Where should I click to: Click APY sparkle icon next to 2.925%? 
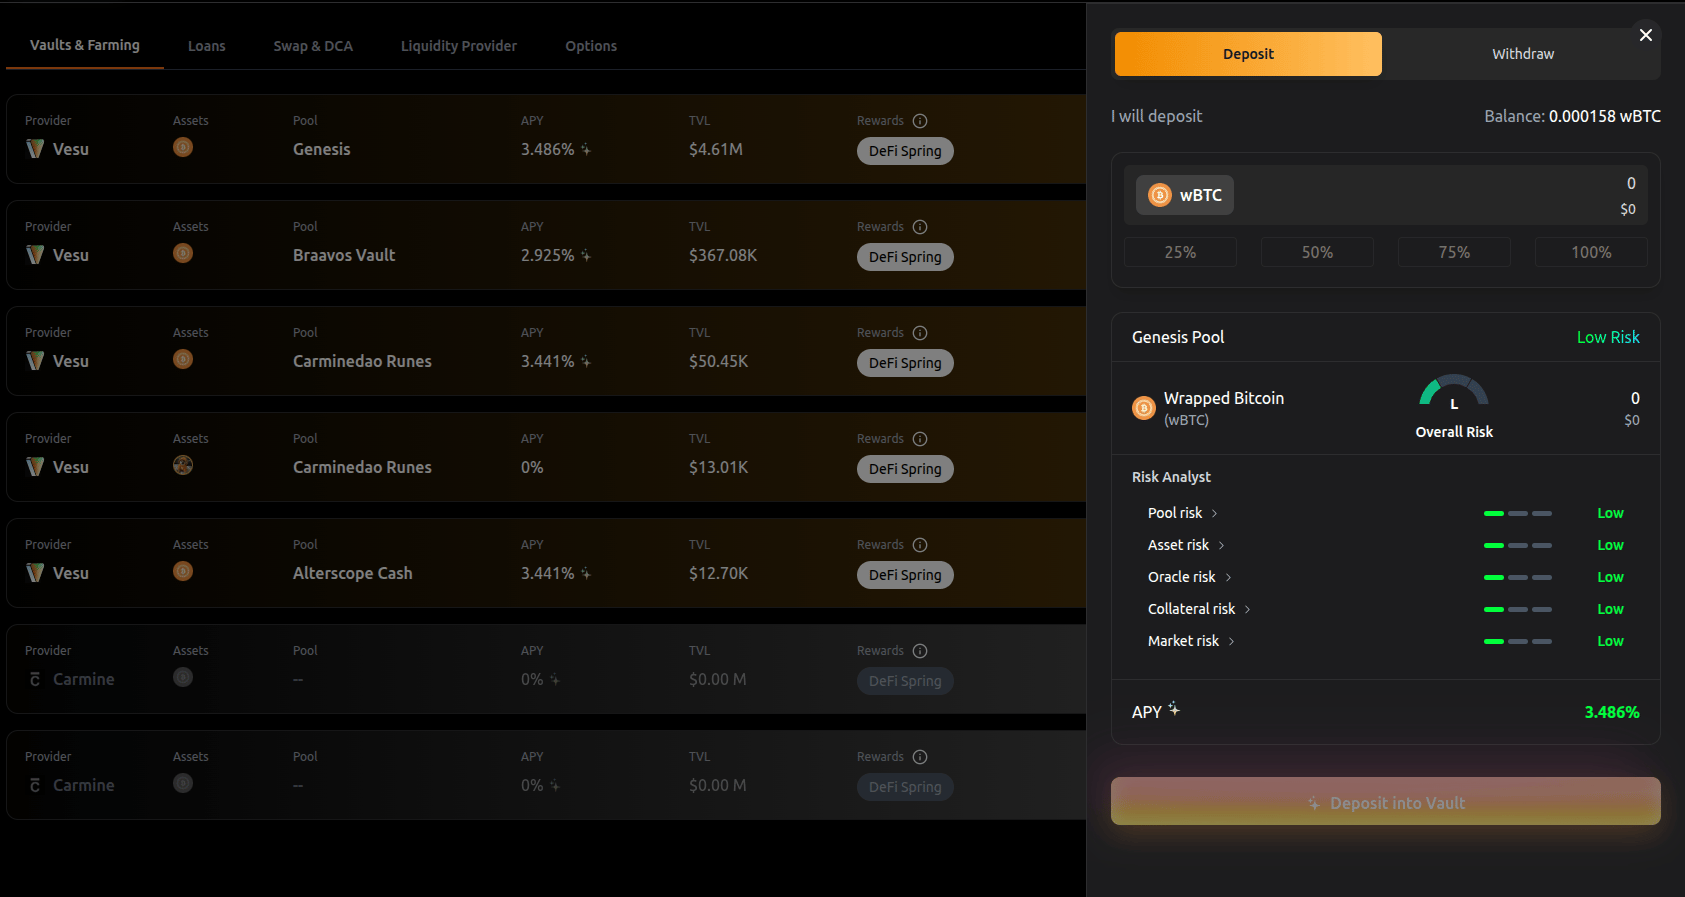click(x=586, y=256)
